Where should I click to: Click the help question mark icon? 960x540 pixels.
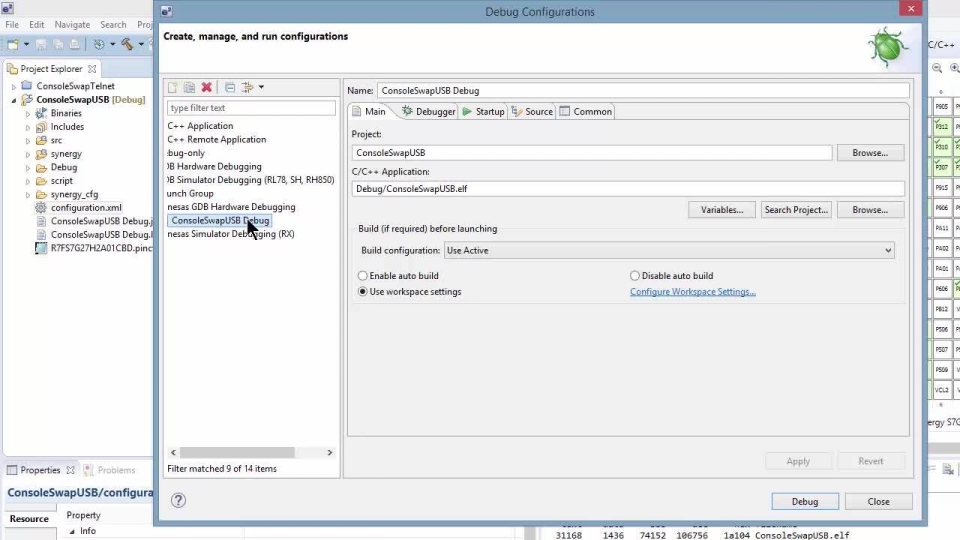(179, 501)
